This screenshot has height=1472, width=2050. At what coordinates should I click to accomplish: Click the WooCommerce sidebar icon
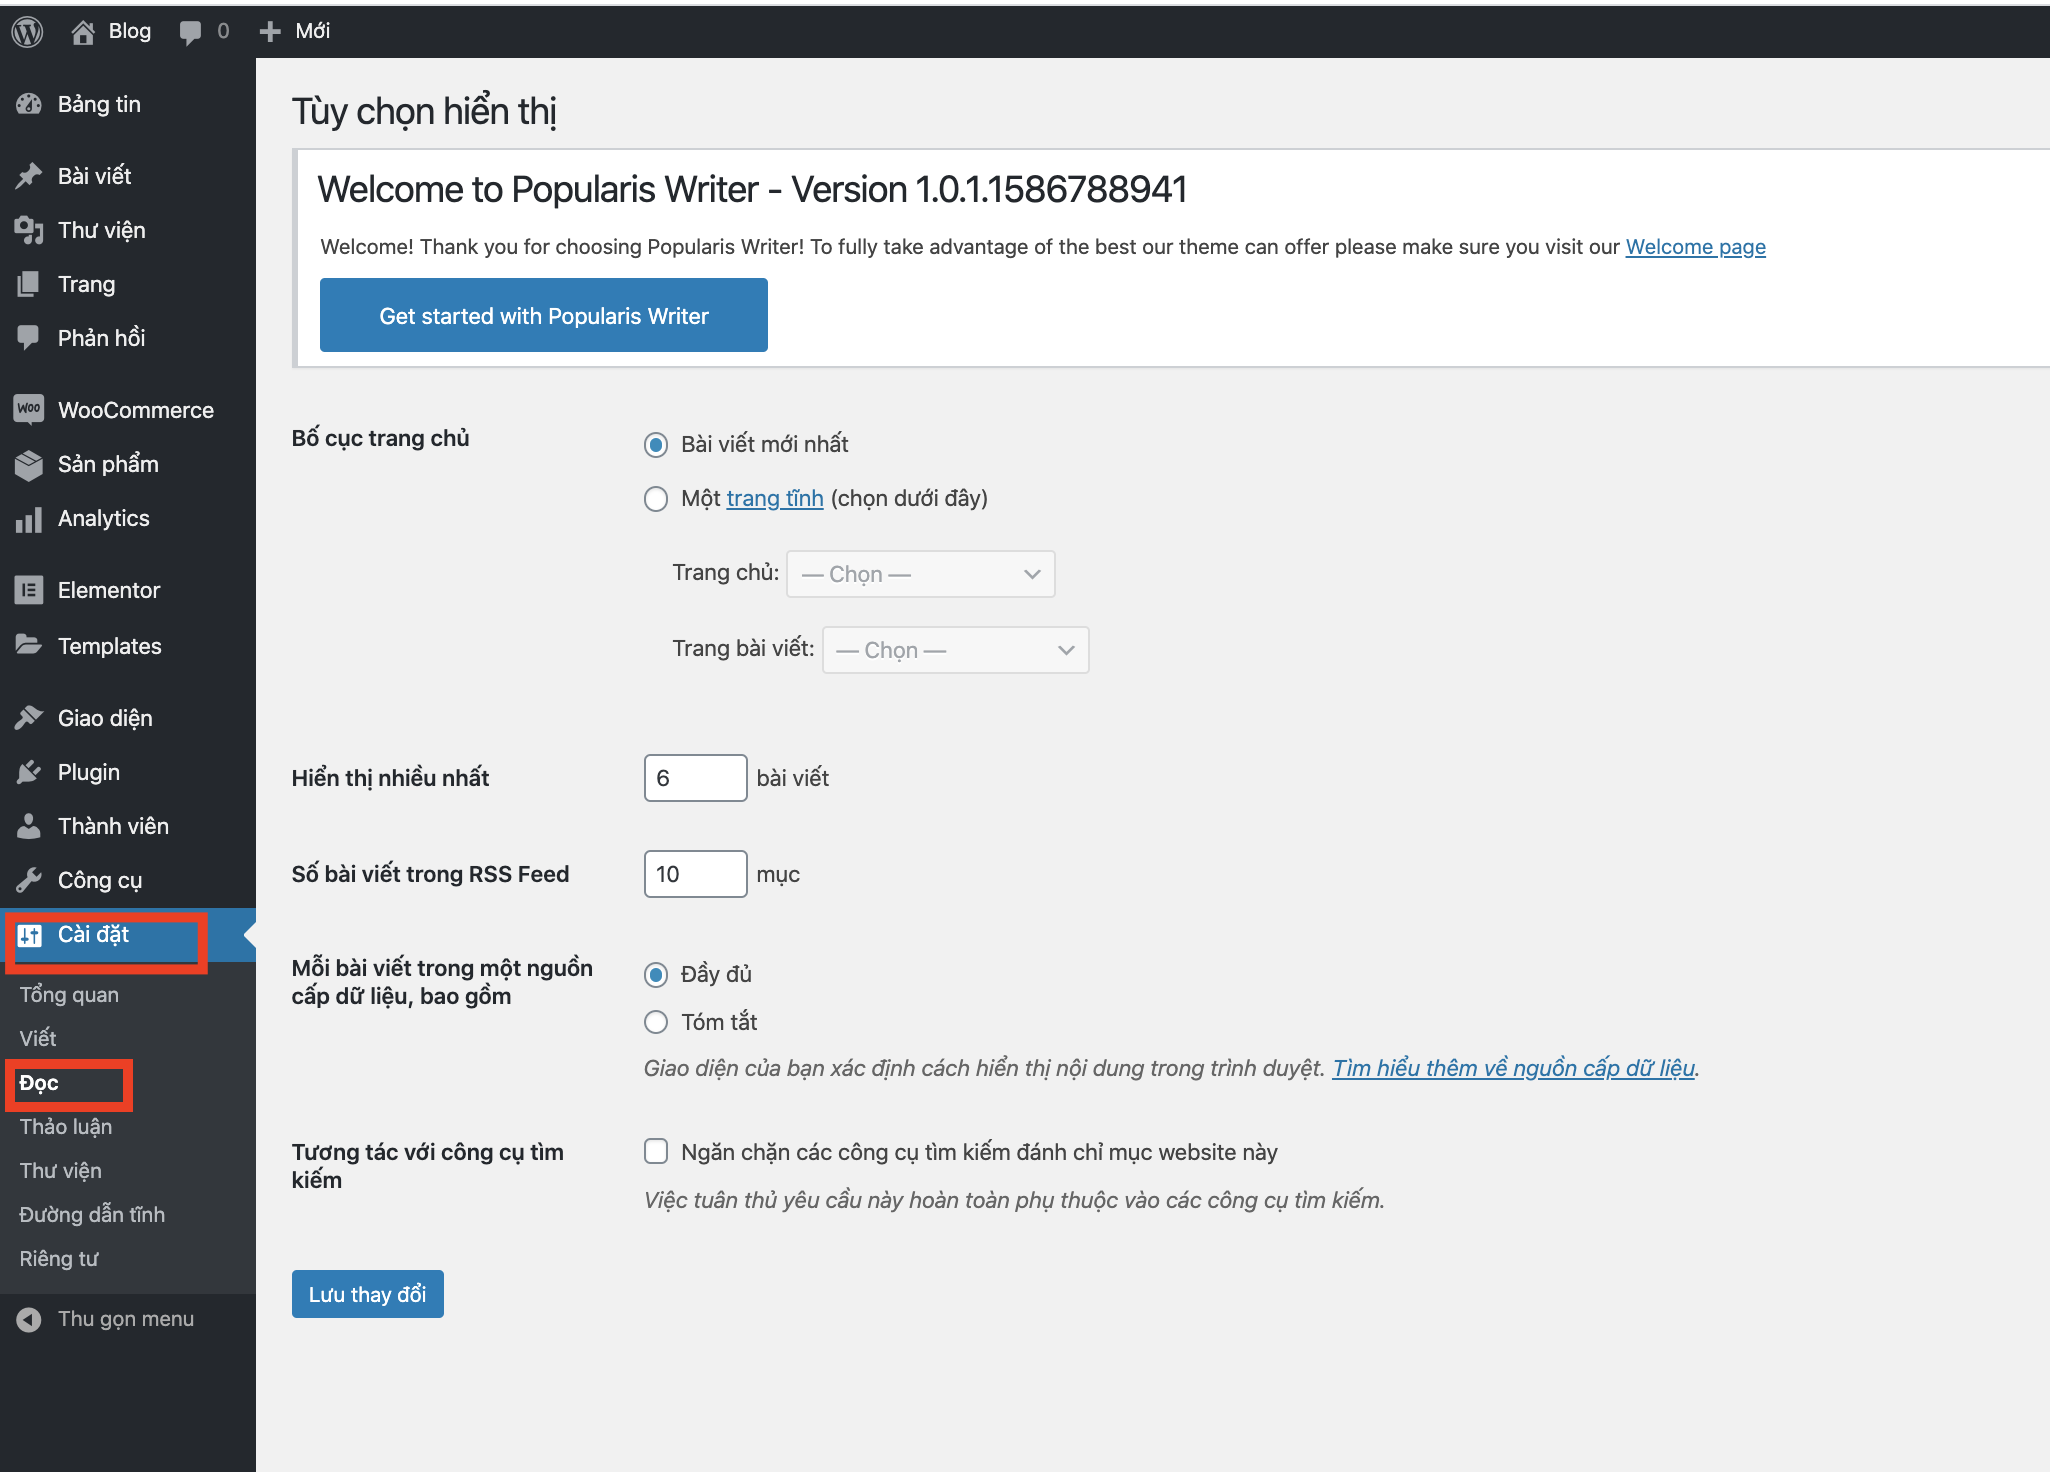click(x=29, y=411)
